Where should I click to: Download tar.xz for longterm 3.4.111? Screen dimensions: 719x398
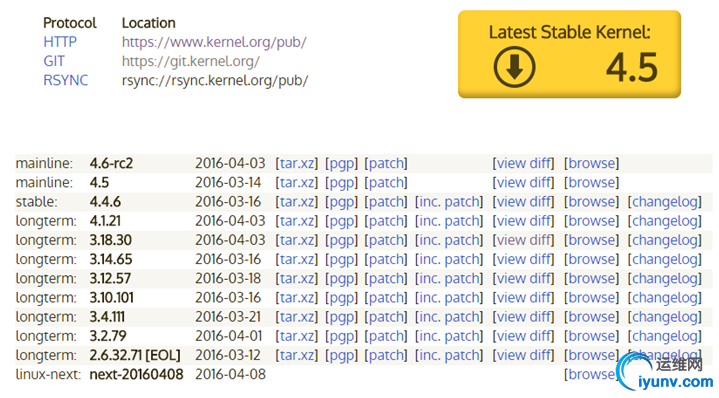[297, 317]
